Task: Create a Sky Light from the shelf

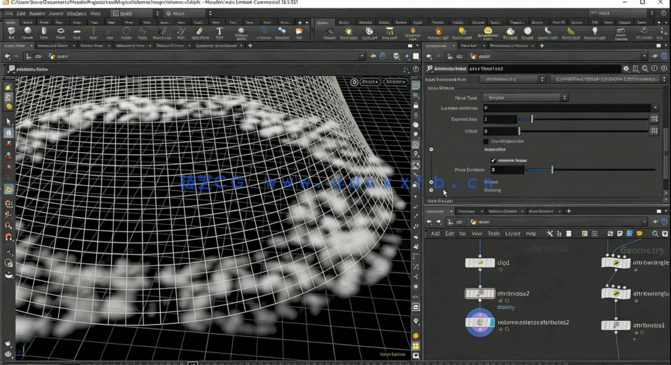Action: [x=510, y=33]
